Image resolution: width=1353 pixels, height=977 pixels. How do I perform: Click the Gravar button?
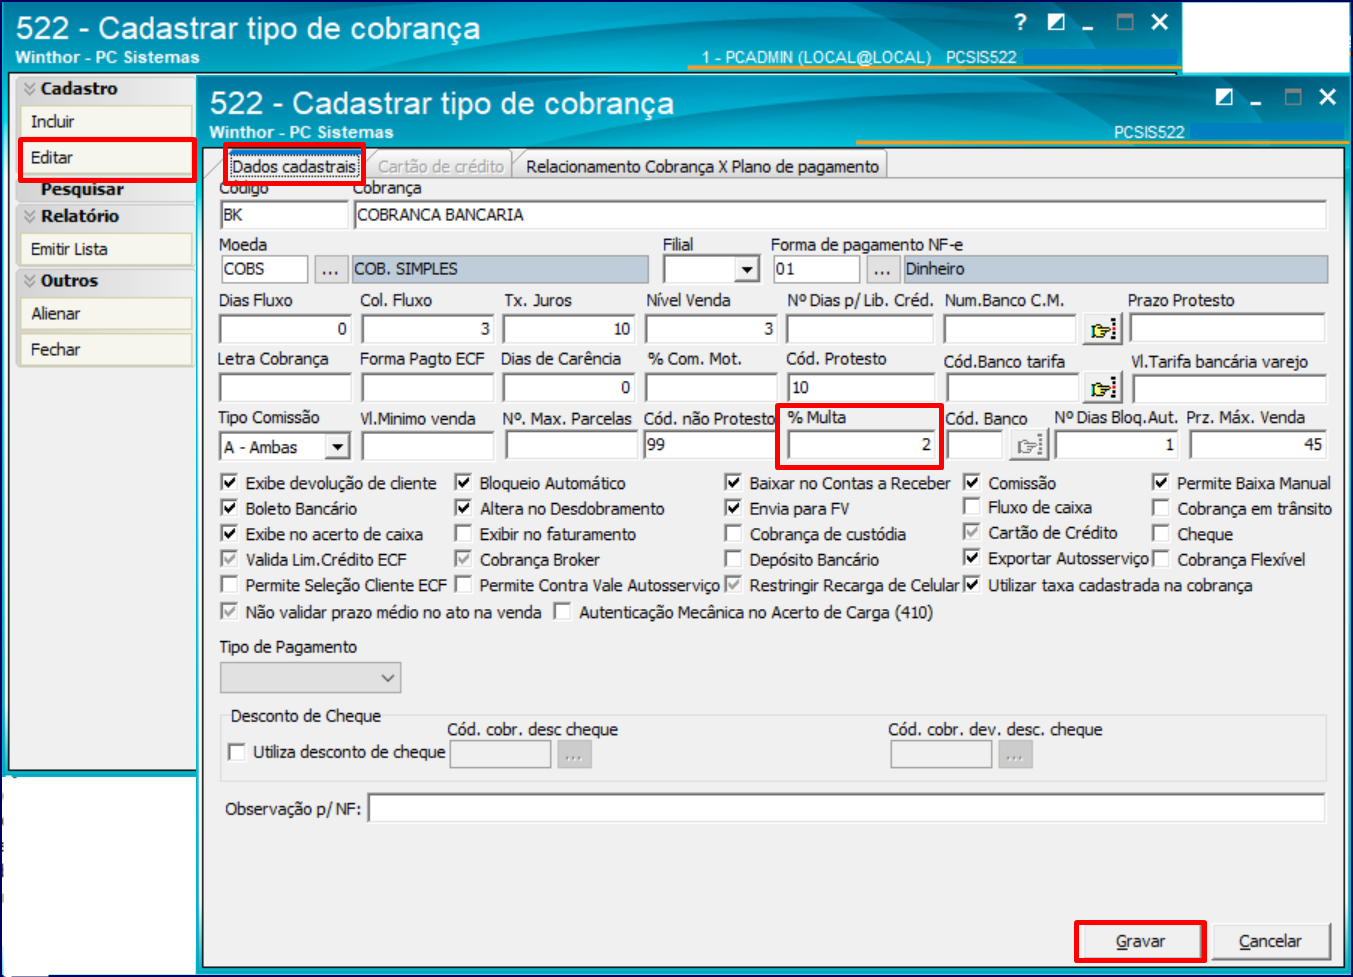click(1140, 941)
